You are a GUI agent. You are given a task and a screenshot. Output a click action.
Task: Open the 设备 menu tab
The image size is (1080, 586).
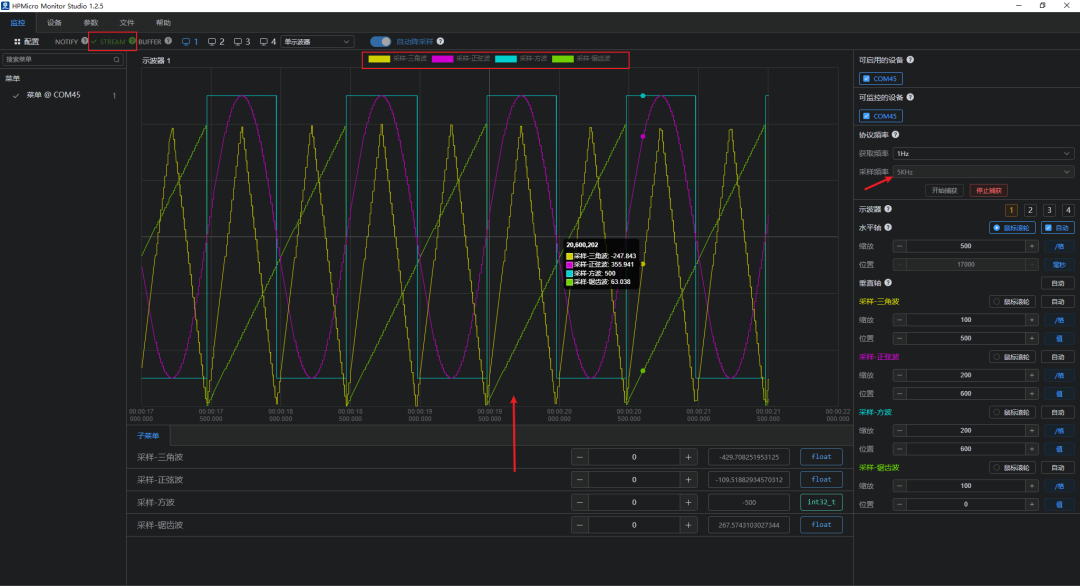coord(54,22)
